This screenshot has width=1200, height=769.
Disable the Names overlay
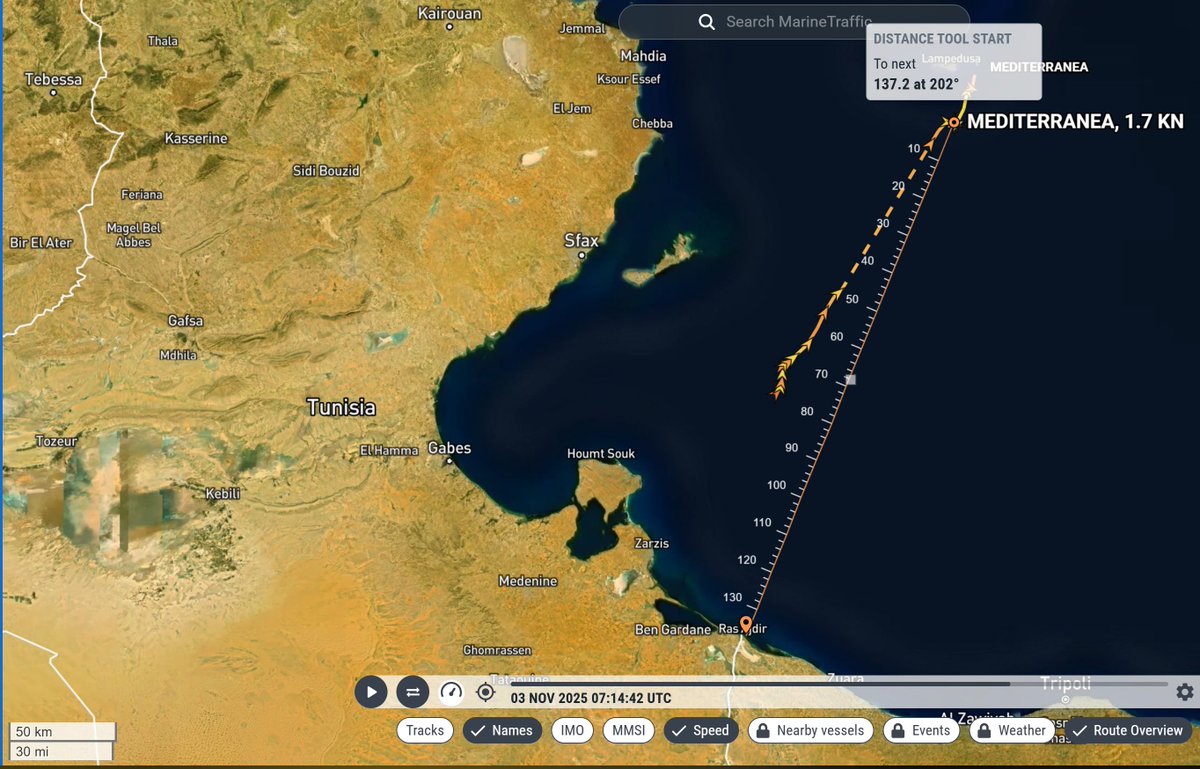click(x=502, y=731)
